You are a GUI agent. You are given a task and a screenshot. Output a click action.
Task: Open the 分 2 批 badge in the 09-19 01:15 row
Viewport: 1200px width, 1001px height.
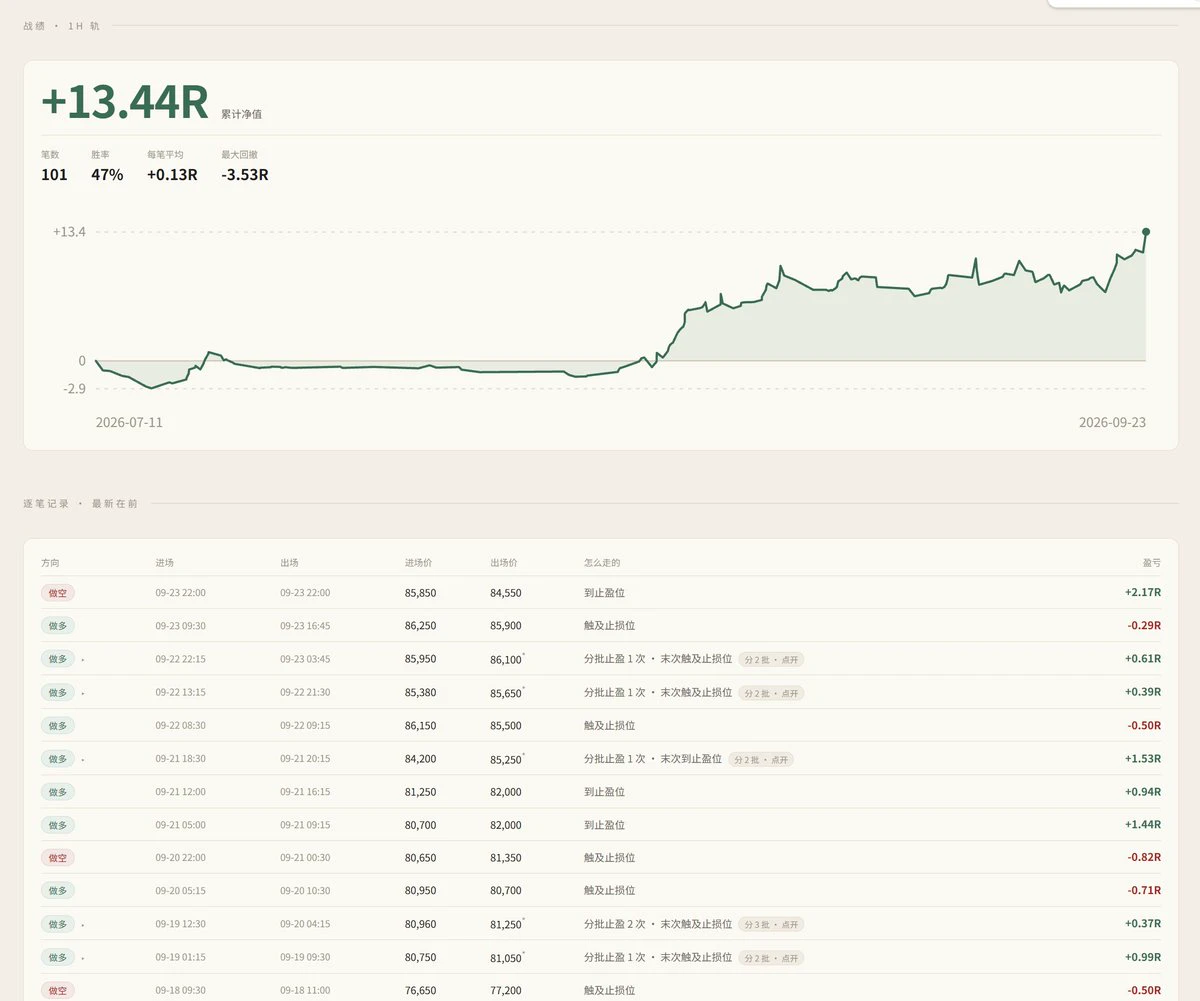tap(771, 957)
